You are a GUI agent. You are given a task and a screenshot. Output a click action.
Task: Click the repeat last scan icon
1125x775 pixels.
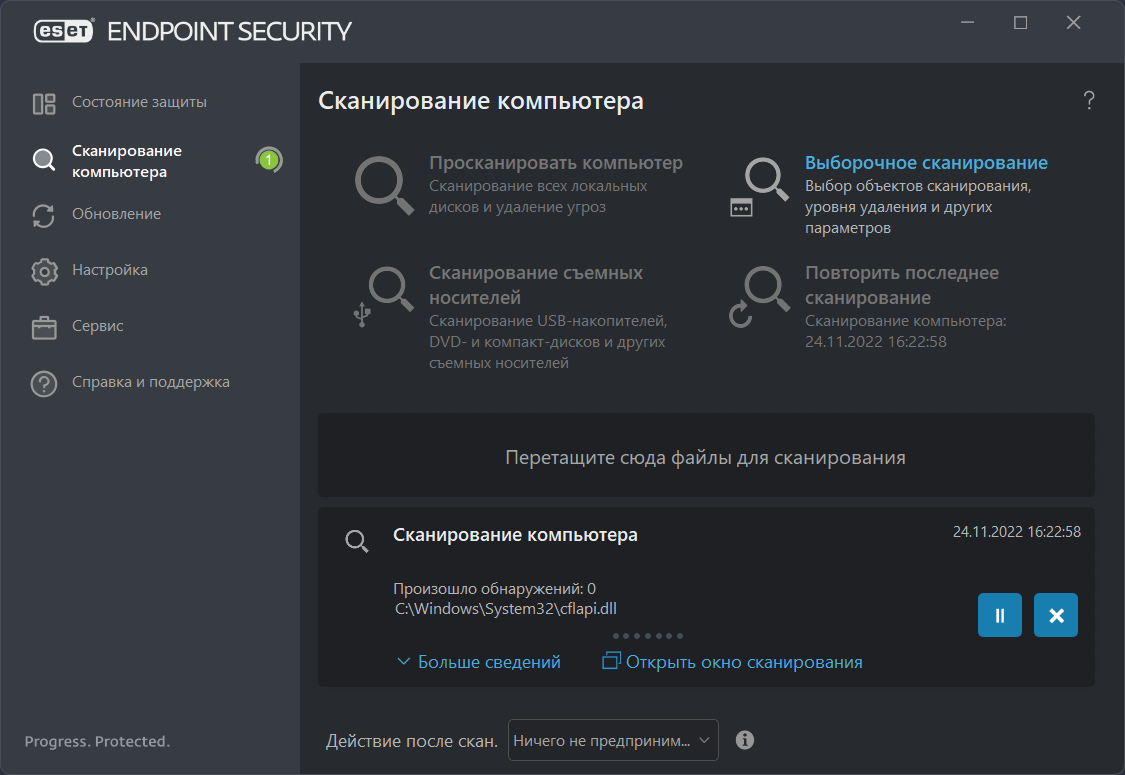coord(759,296)
